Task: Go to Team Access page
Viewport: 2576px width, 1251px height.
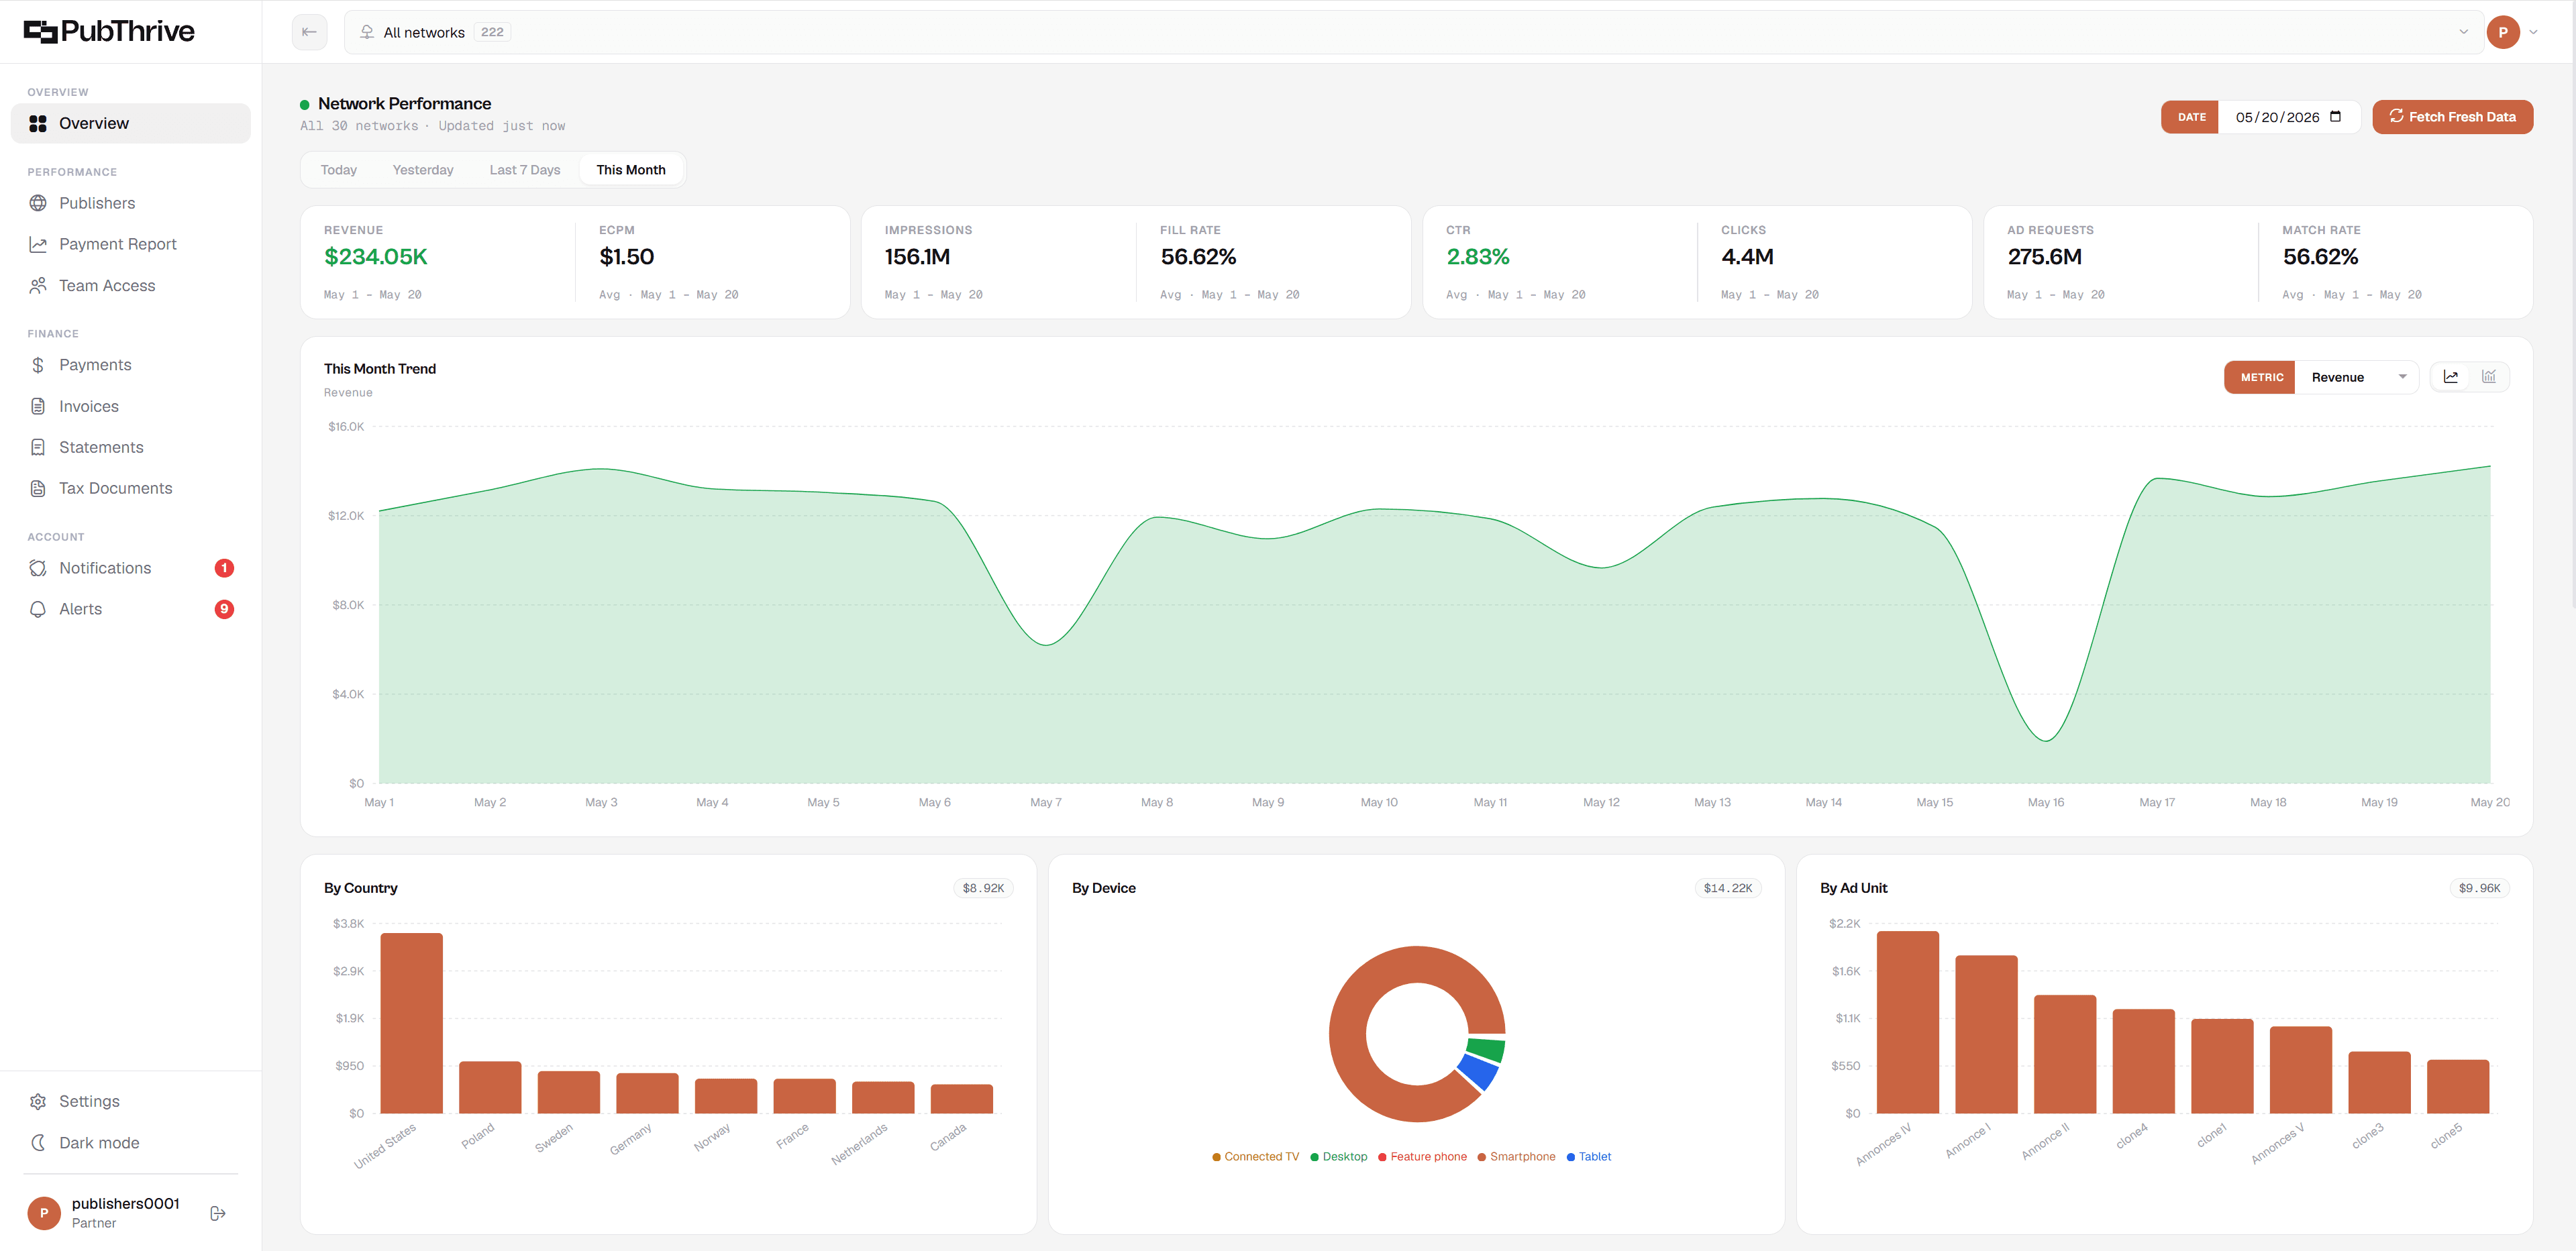Action: click(130, 286)
